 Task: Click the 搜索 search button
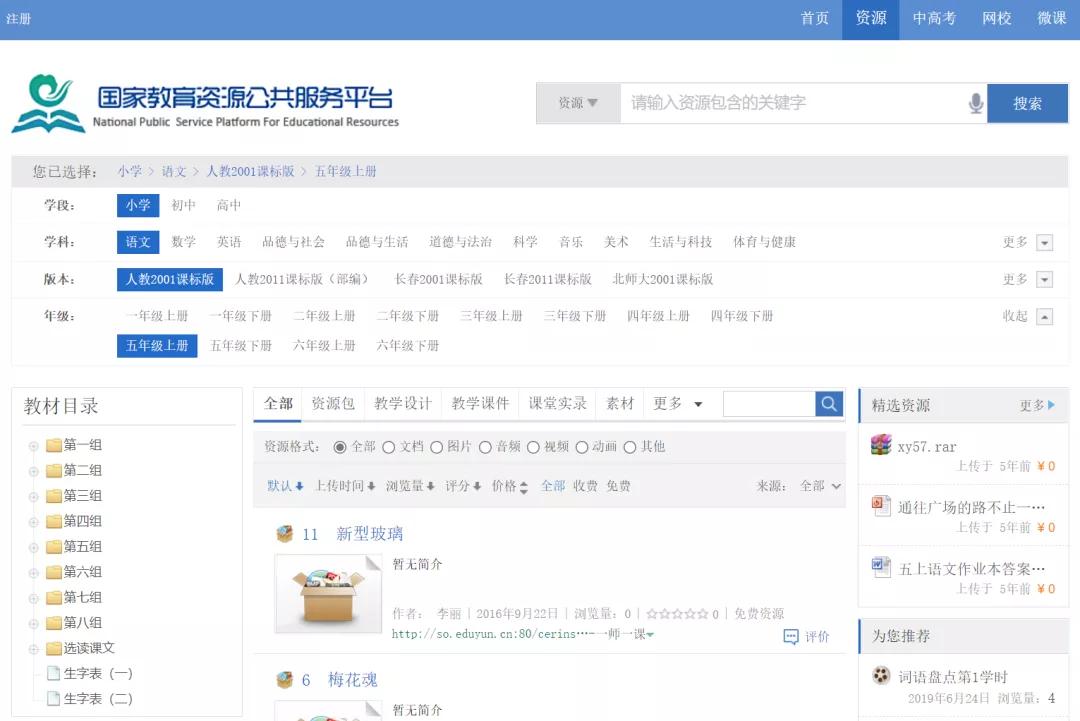[1027, 103]
